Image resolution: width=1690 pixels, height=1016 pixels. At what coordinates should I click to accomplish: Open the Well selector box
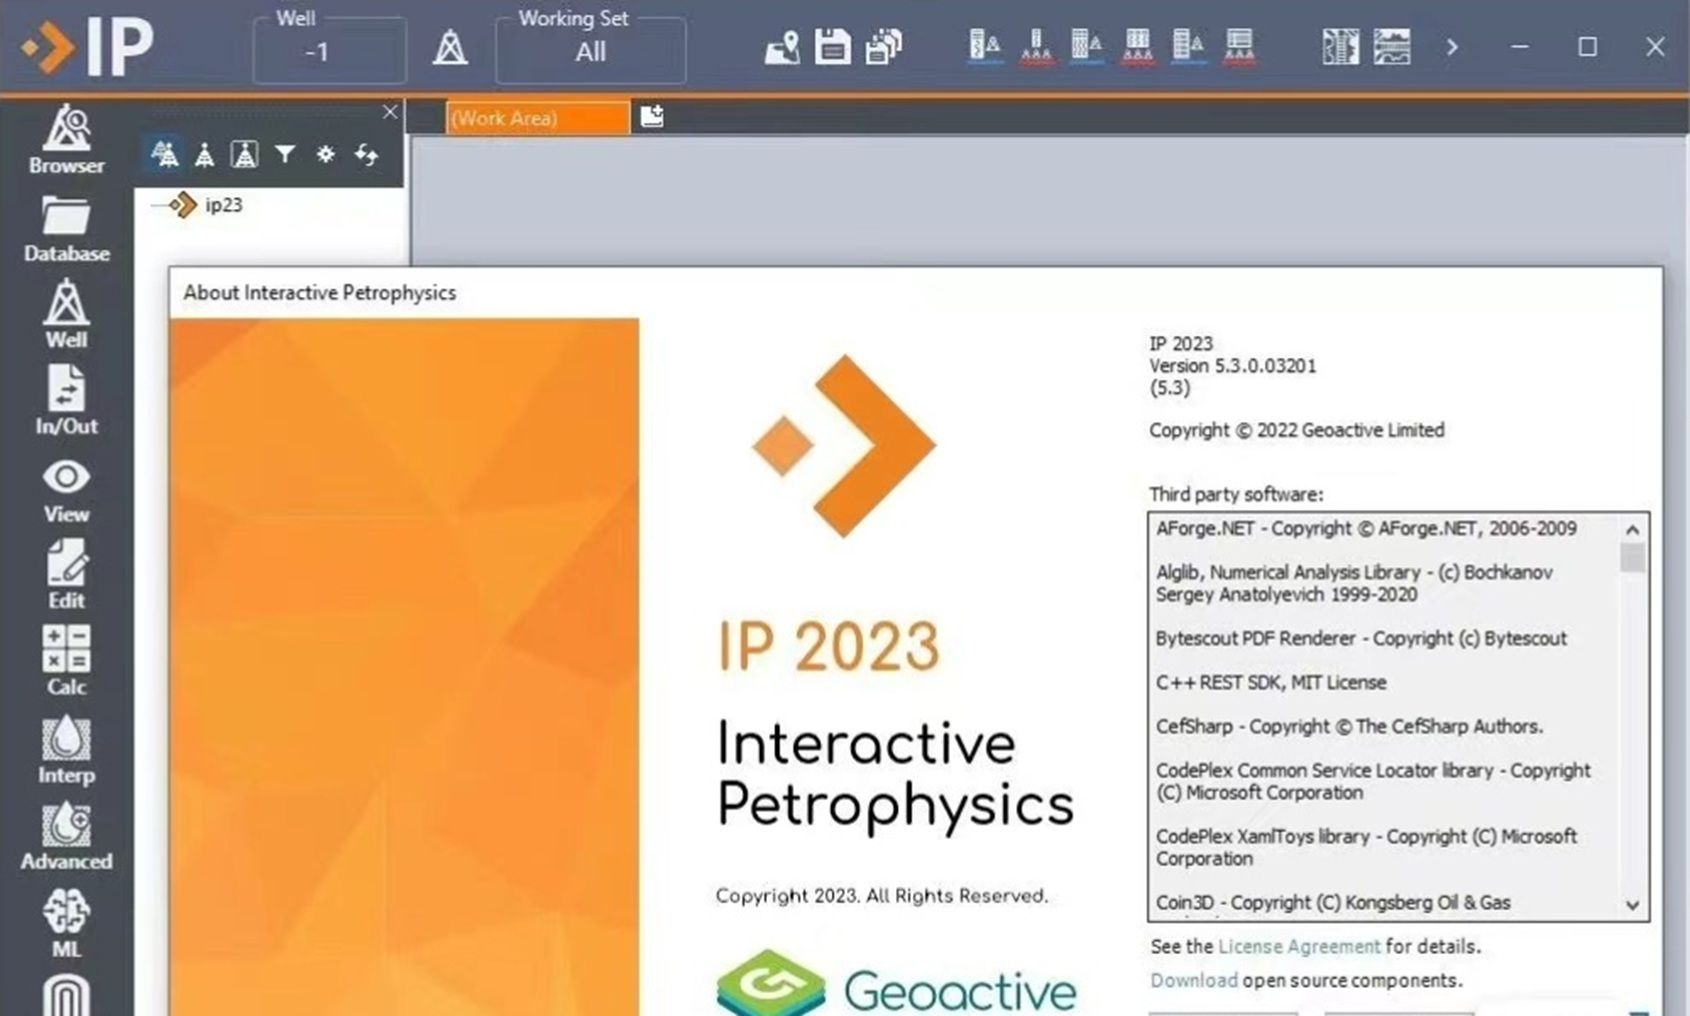[329, 52]
